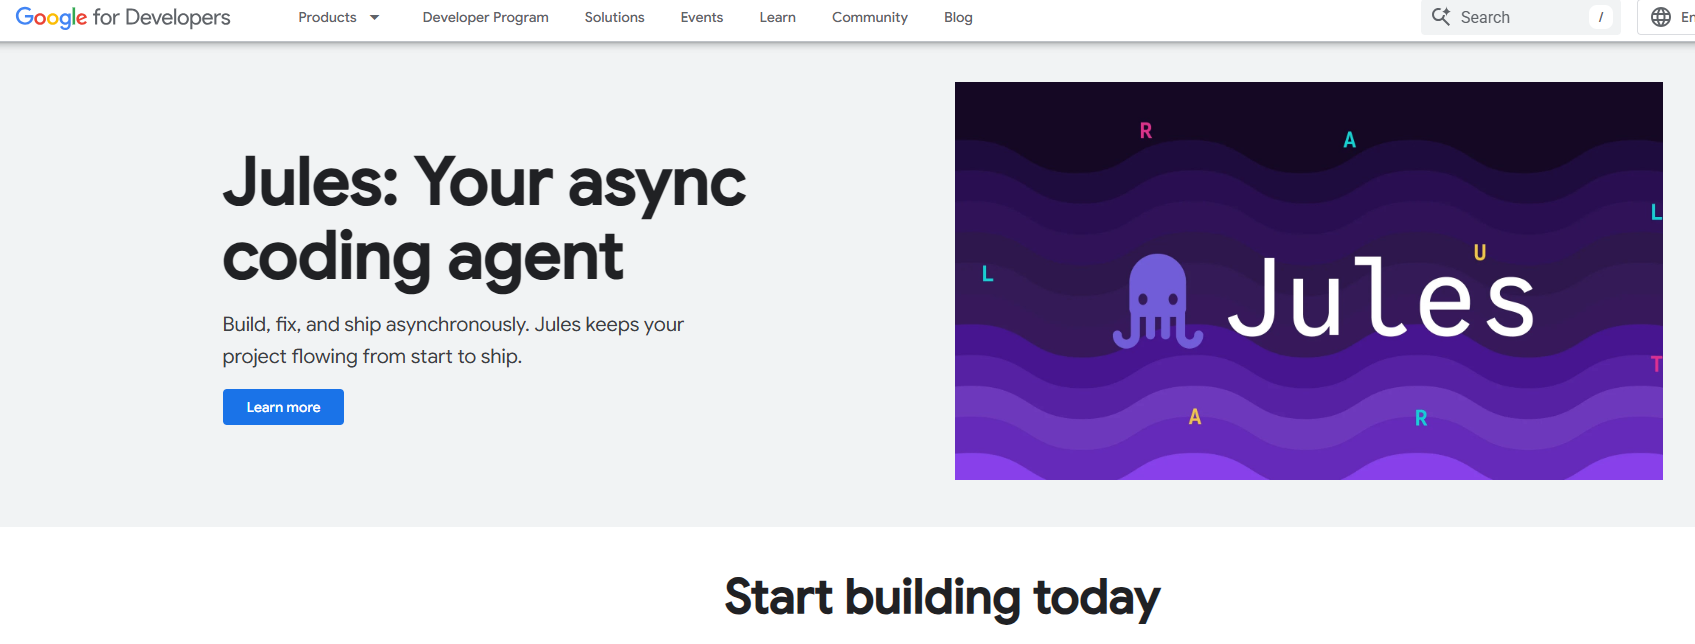
Task: Expand the Products dropdown arrow
Action: coord(375,18)
